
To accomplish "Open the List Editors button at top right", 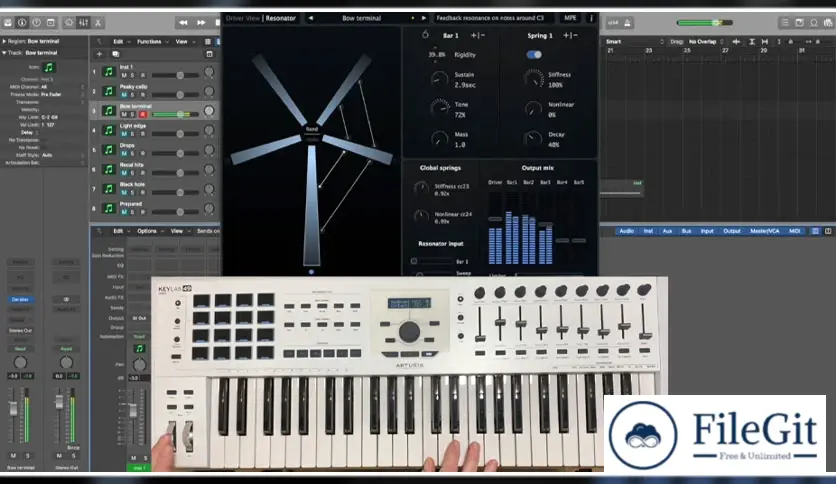I will pos(785,22).
